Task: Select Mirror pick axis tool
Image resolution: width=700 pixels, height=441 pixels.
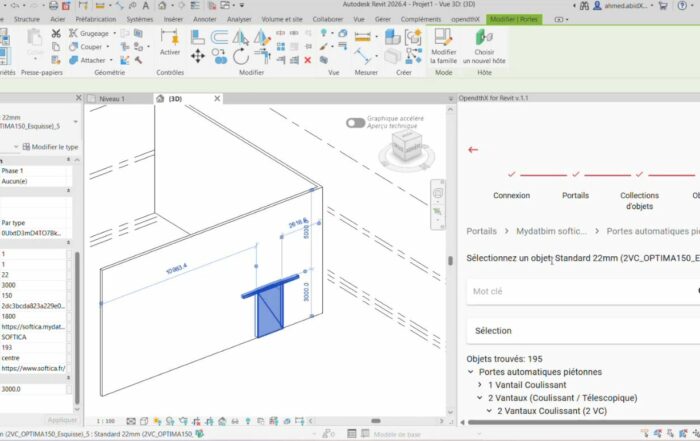Action: [x=241, y=37]
